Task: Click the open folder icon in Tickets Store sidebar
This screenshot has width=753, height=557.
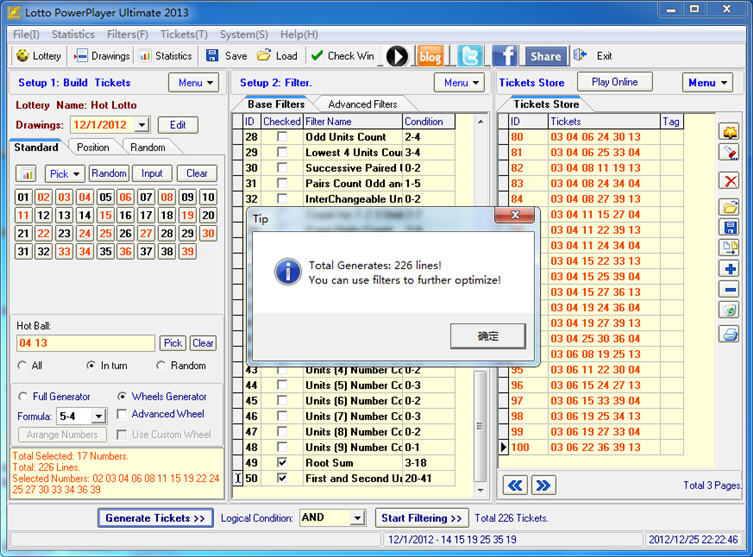Action: click(x=729, y=207)
